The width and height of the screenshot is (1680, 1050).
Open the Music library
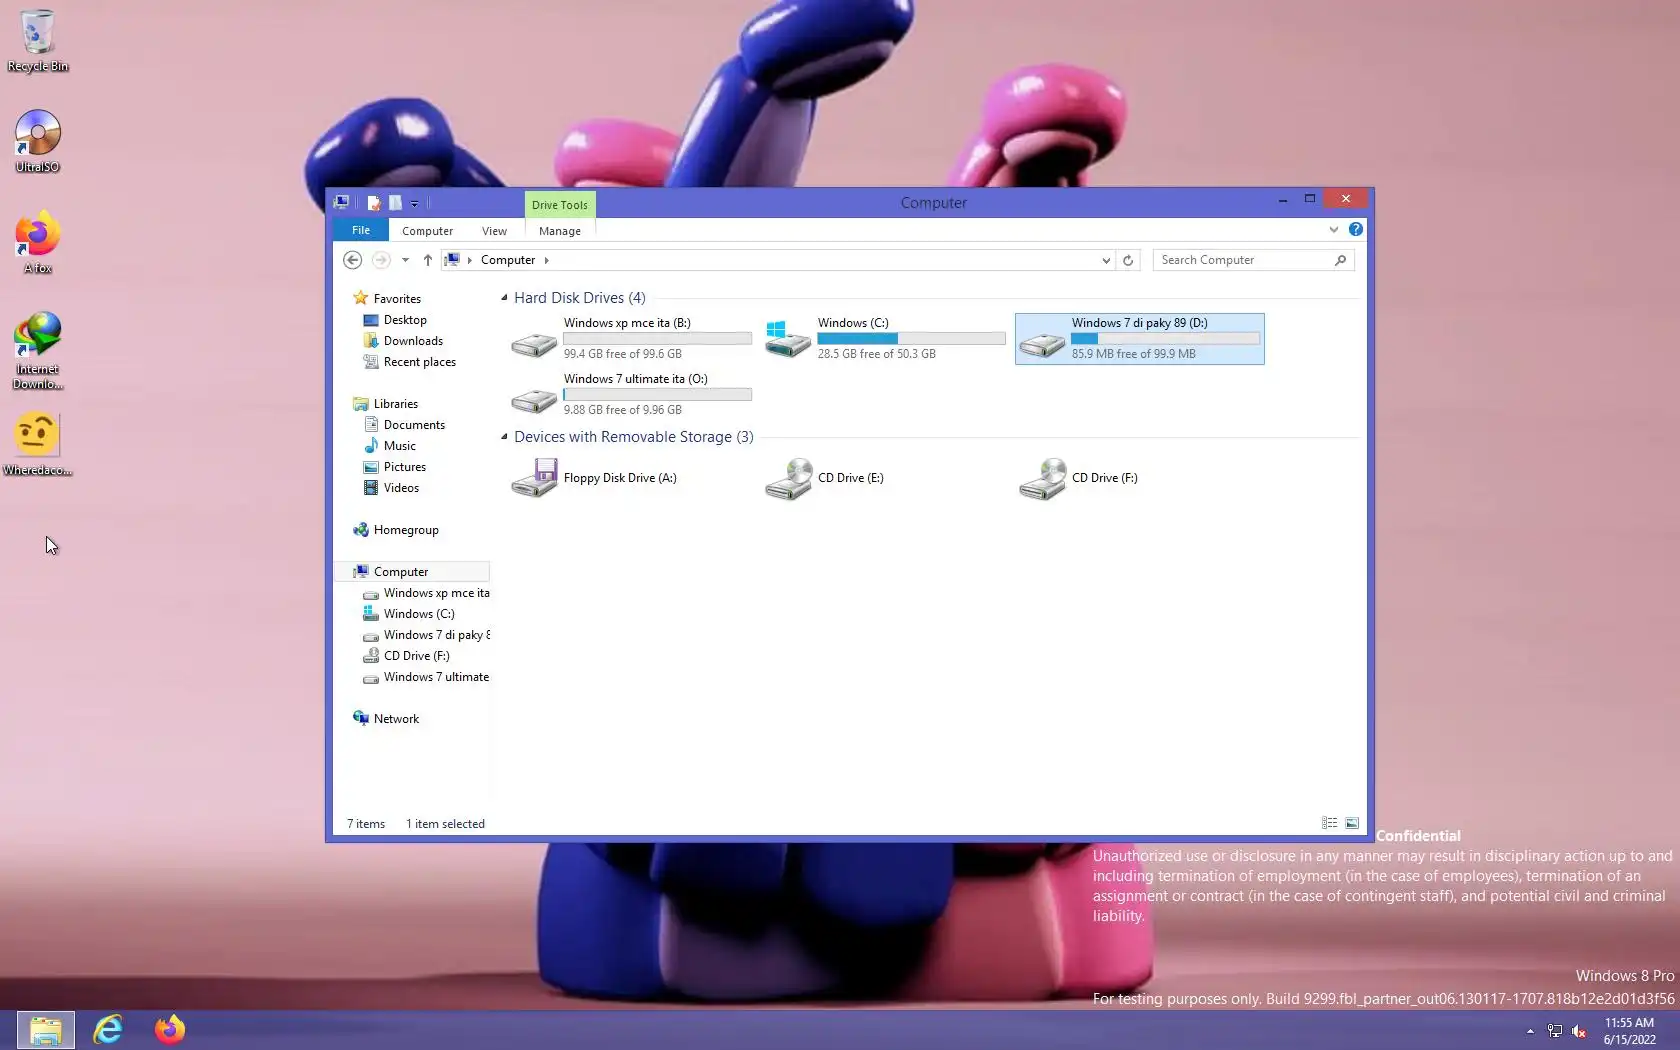point(399,446)
